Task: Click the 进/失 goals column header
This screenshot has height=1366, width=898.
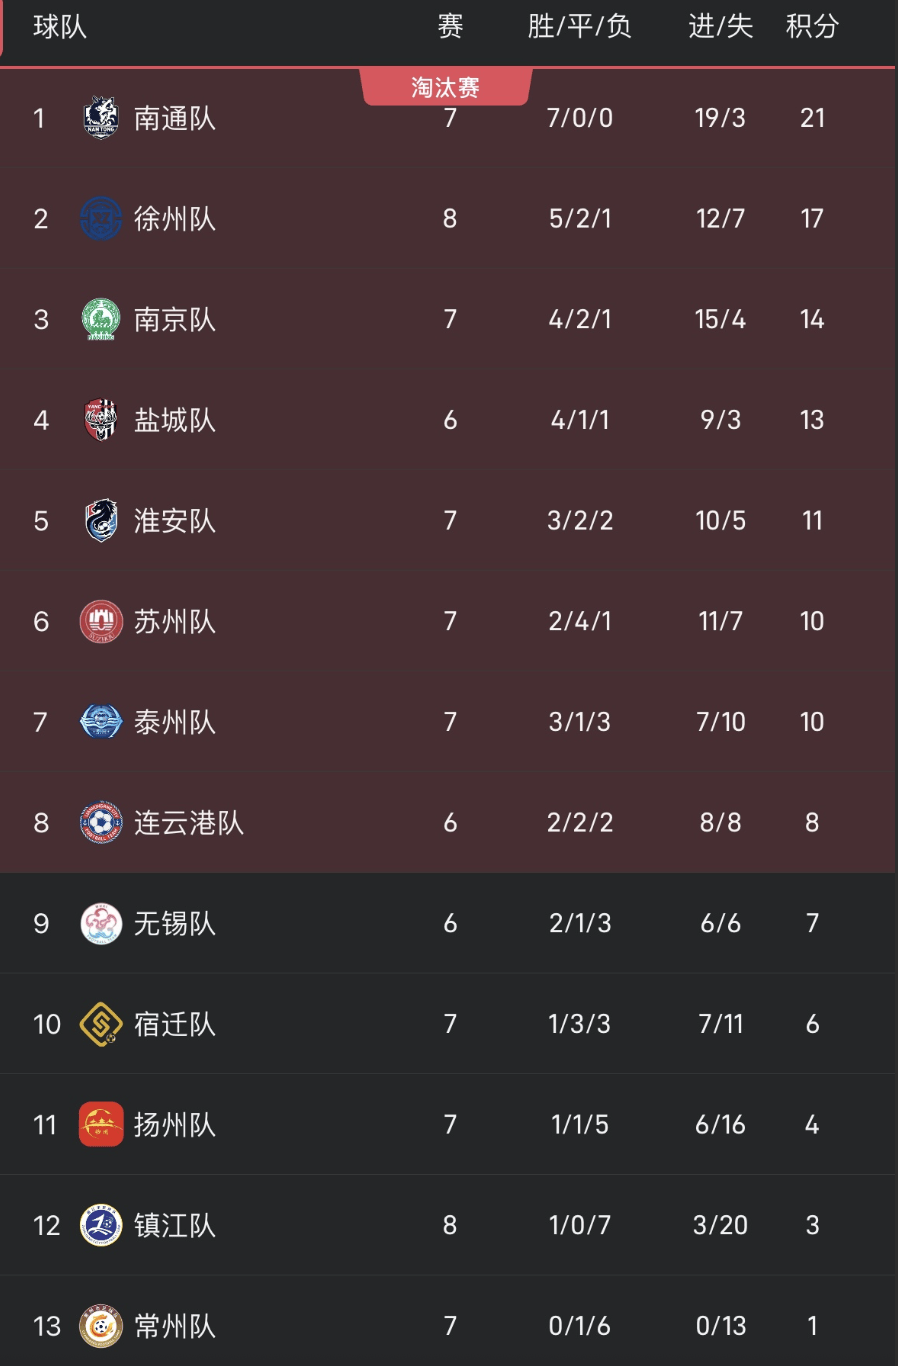Action: (720, 27)
